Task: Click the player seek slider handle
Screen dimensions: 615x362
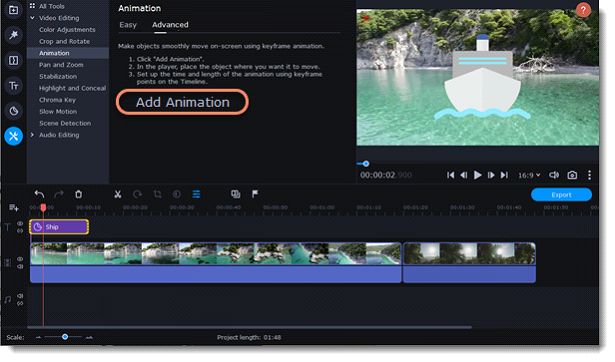Action: [x=366, y=164]
